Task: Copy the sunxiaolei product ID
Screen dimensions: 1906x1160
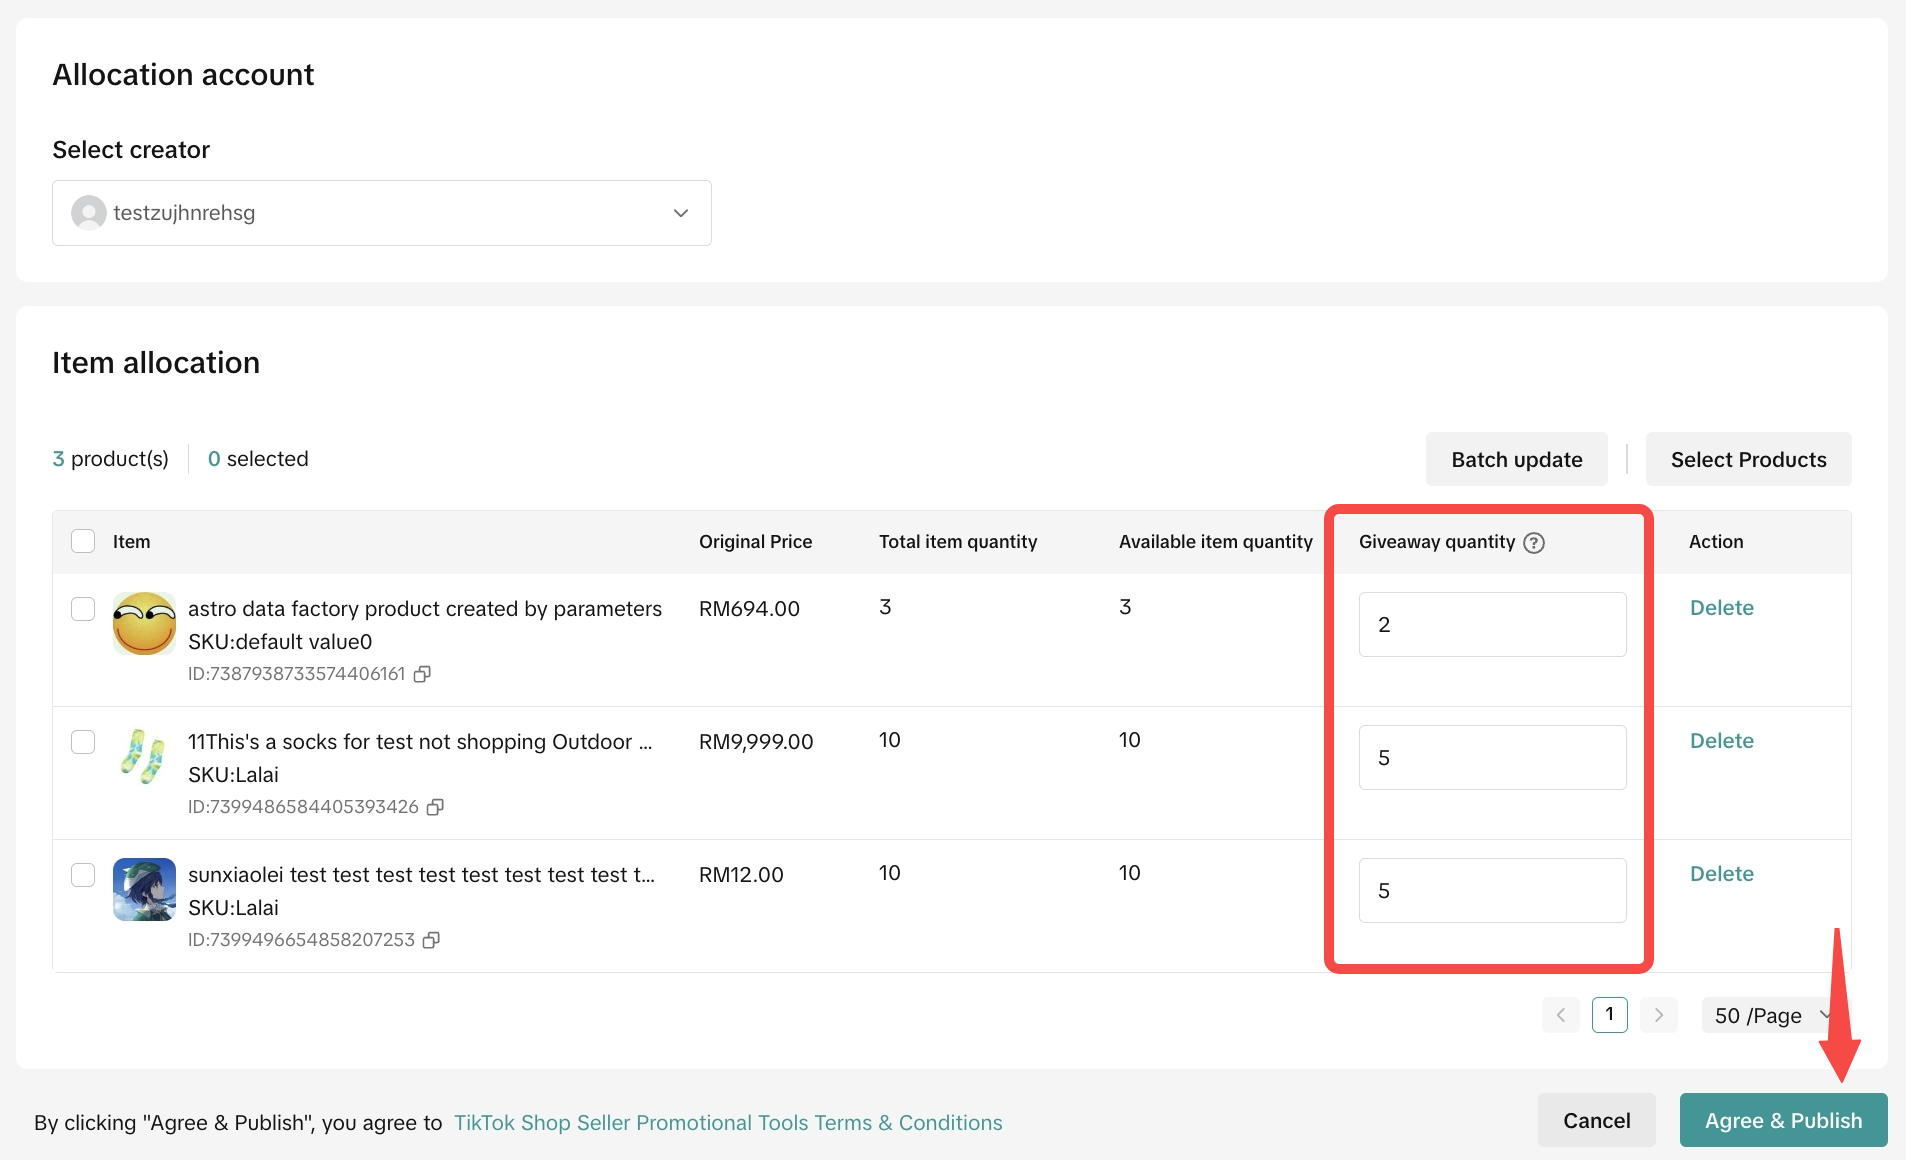Action: [x=431, y=940]
